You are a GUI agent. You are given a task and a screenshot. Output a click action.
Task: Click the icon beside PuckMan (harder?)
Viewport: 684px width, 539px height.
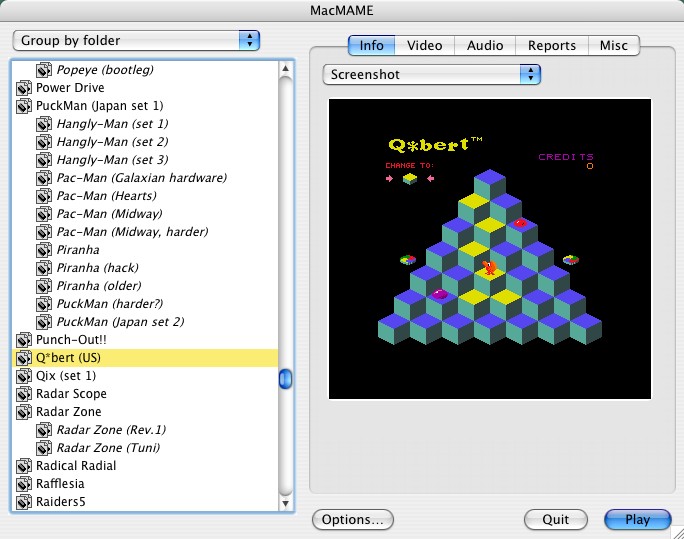pyautogui.click(x=44, y=304)
